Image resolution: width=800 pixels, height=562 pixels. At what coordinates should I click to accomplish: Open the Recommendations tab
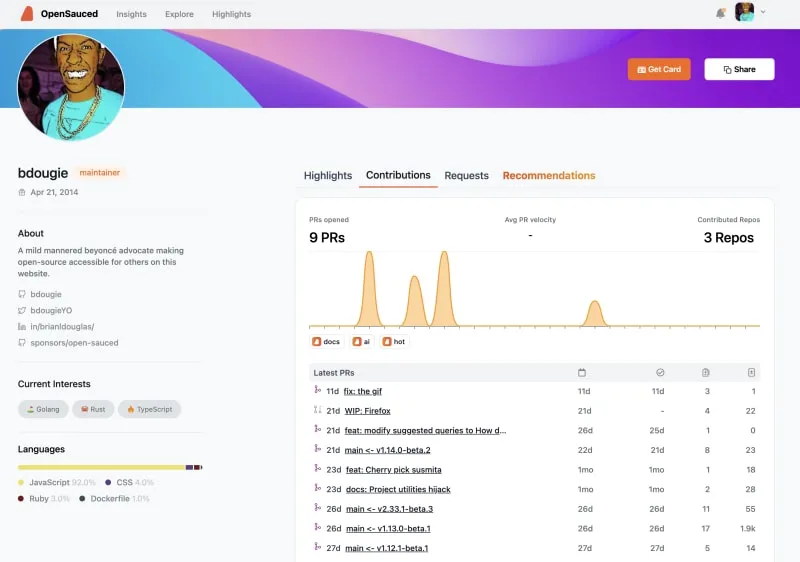tap(549, 175)
